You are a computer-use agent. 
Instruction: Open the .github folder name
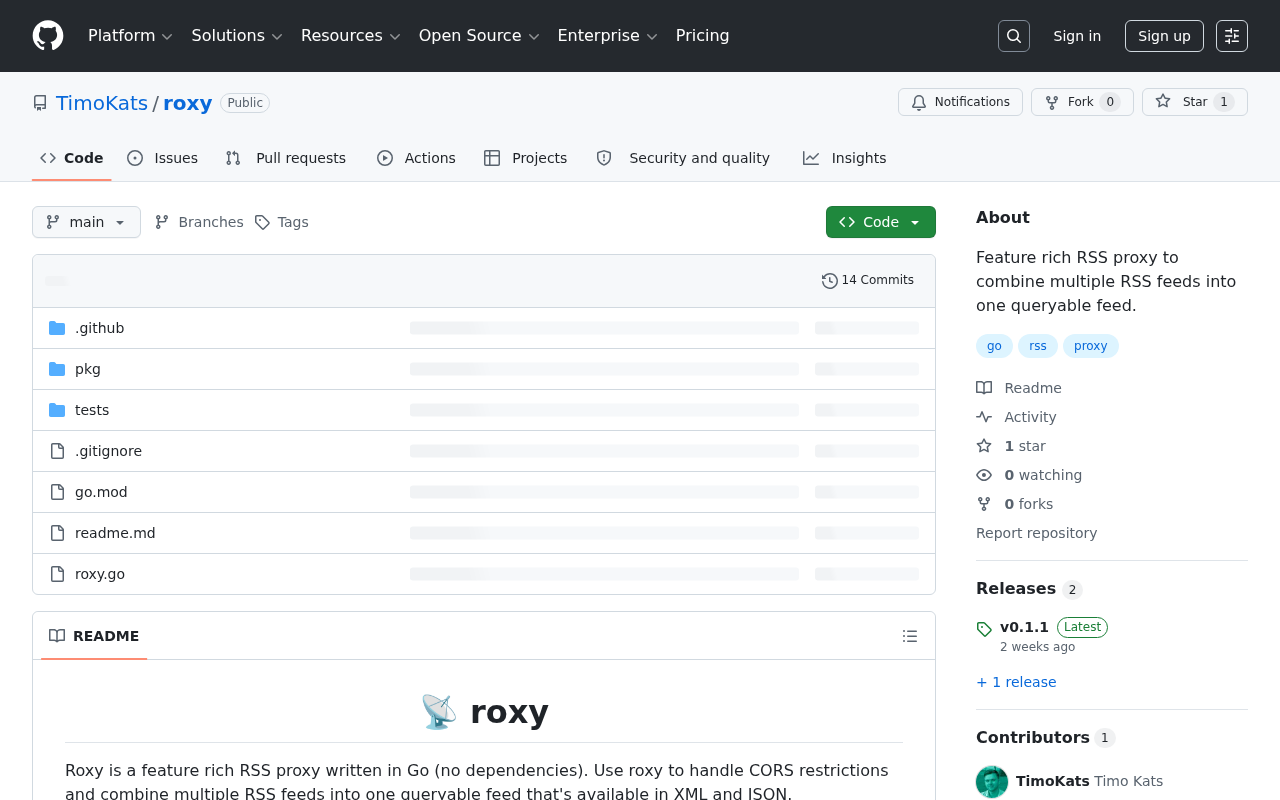click(100, 328)
